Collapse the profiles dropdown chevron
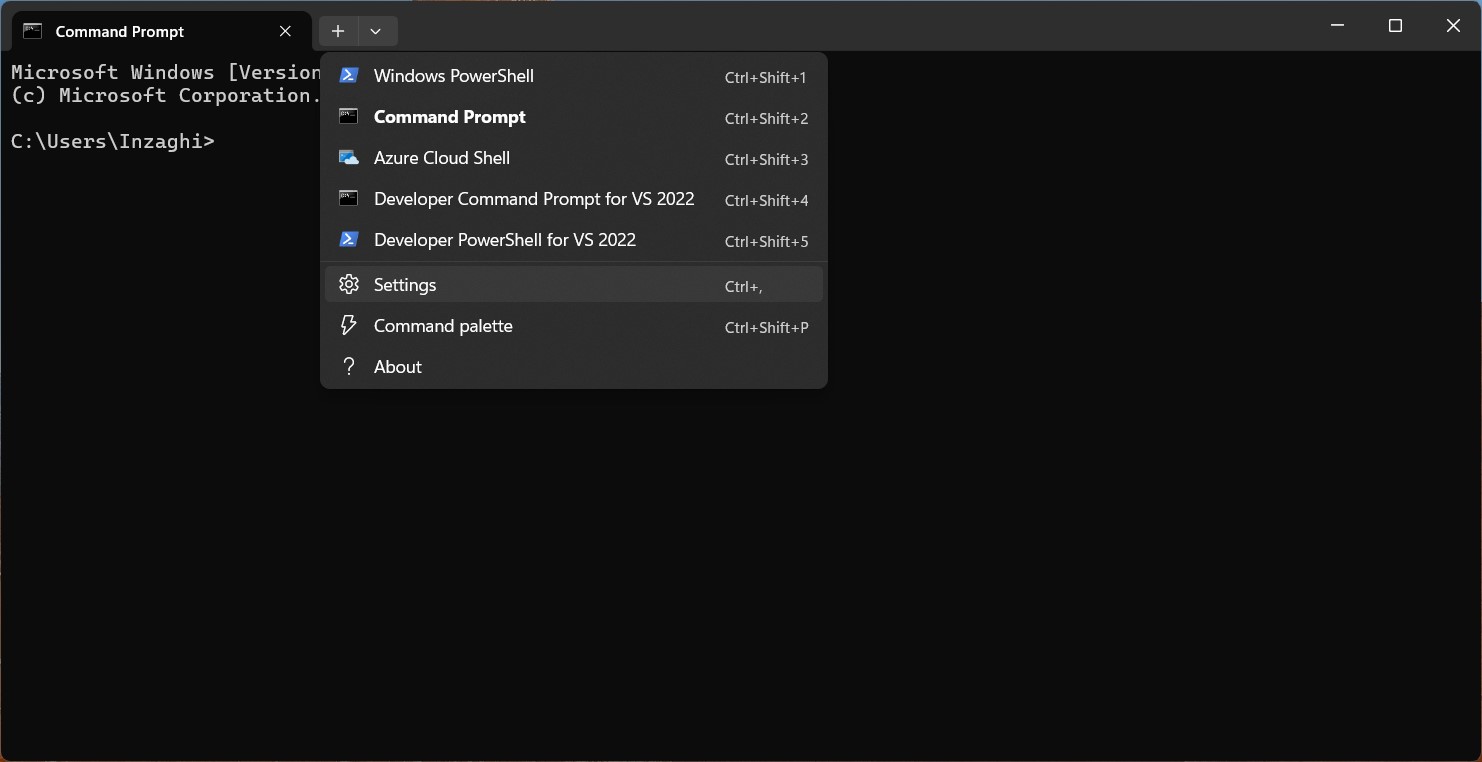 tap(376, 31)
